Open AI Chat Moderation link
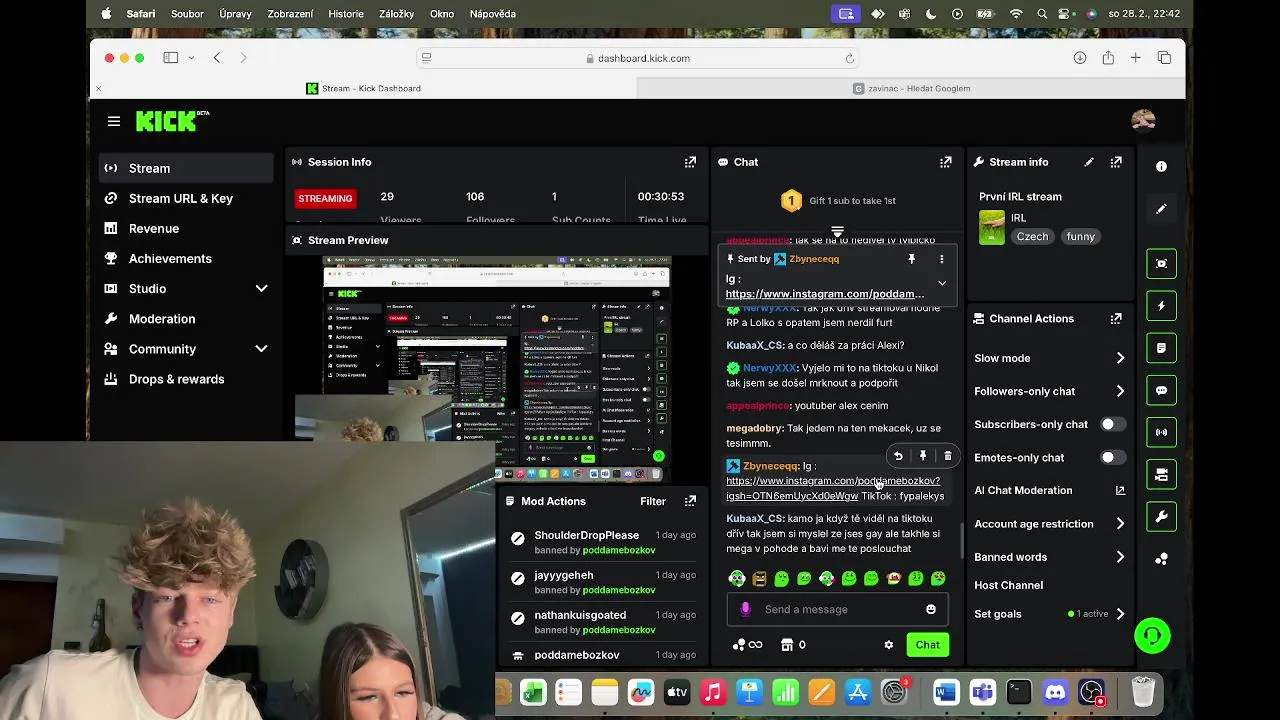 pyautogui.click(x=1050, y=490)
